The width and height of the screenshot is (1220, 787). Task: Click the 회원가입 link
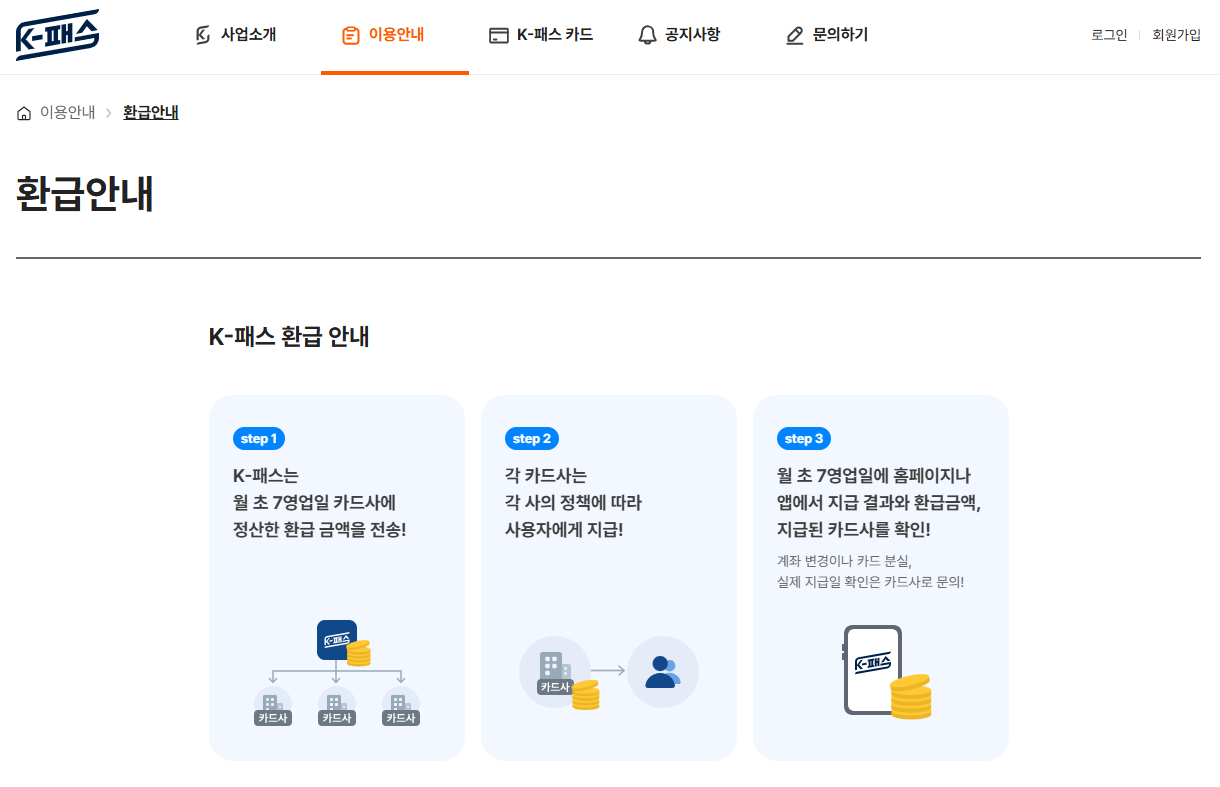pos(1176,35)
